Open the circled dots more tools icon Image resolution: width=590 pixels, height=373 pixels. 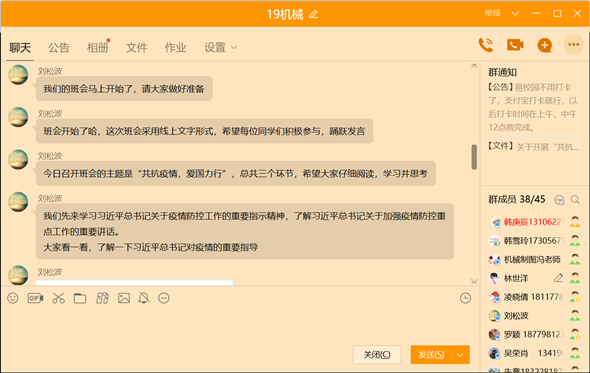164,298
